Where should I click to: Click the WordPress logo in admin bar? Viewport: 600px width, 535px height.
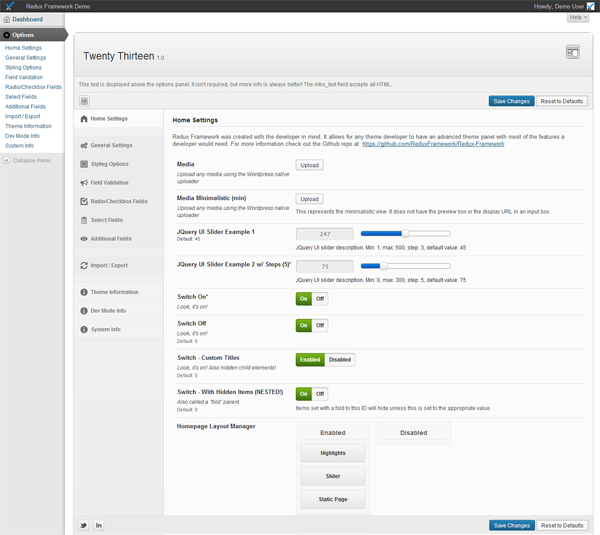9,6
